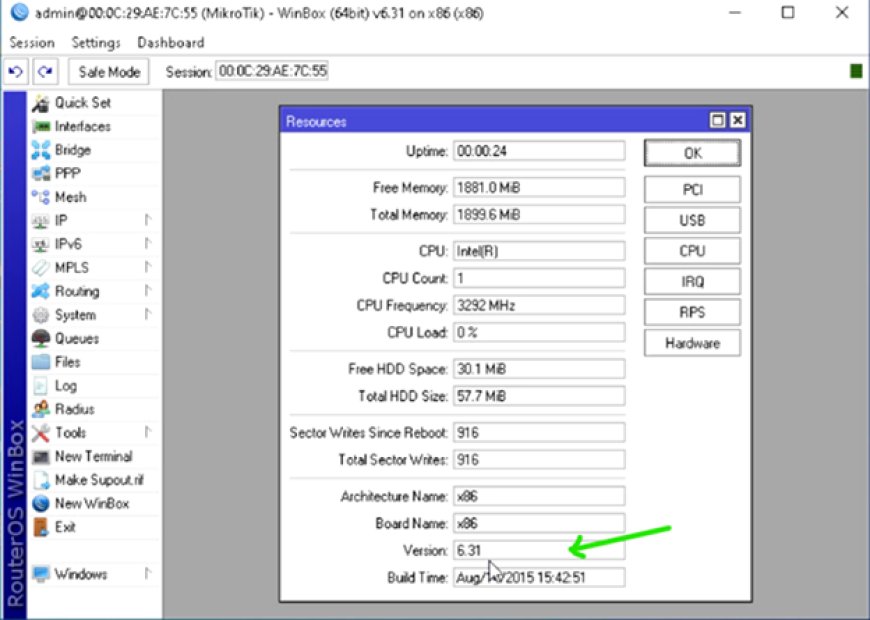This screenshot has height=620, width=870.
Task: Click the CPU button in Resources
Action: tap(692, 251)
